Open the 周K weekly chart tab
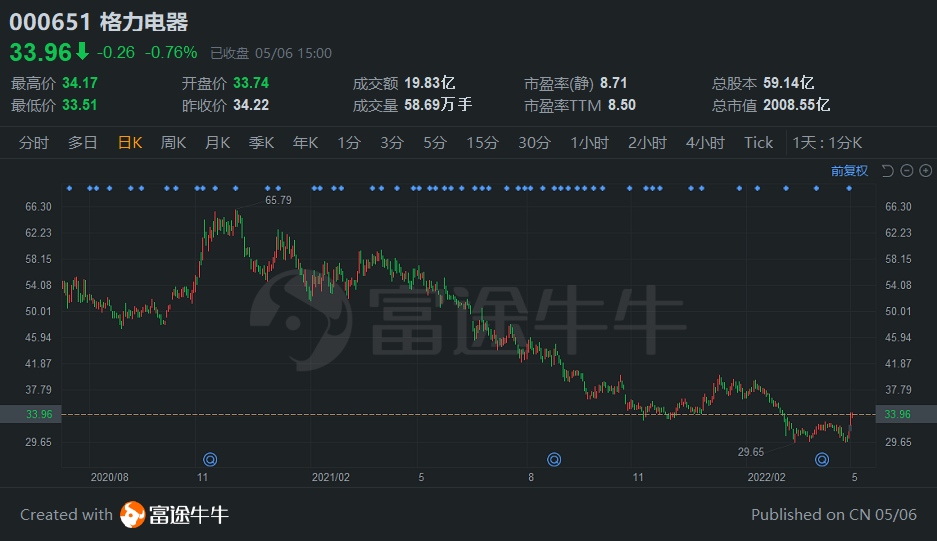The width and height of the screenshot is (937, 541). click(173, 143)
